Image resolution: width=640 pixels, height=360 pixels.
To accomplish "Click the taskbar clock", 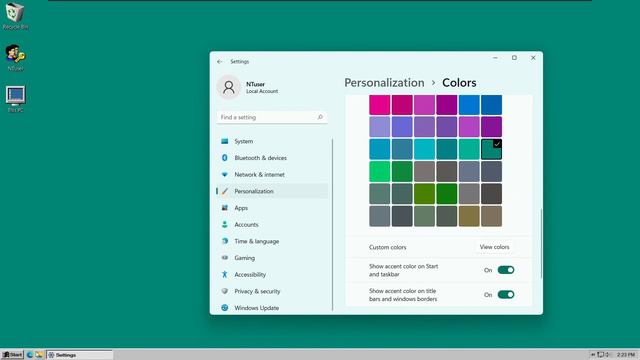I will point(625,355).
